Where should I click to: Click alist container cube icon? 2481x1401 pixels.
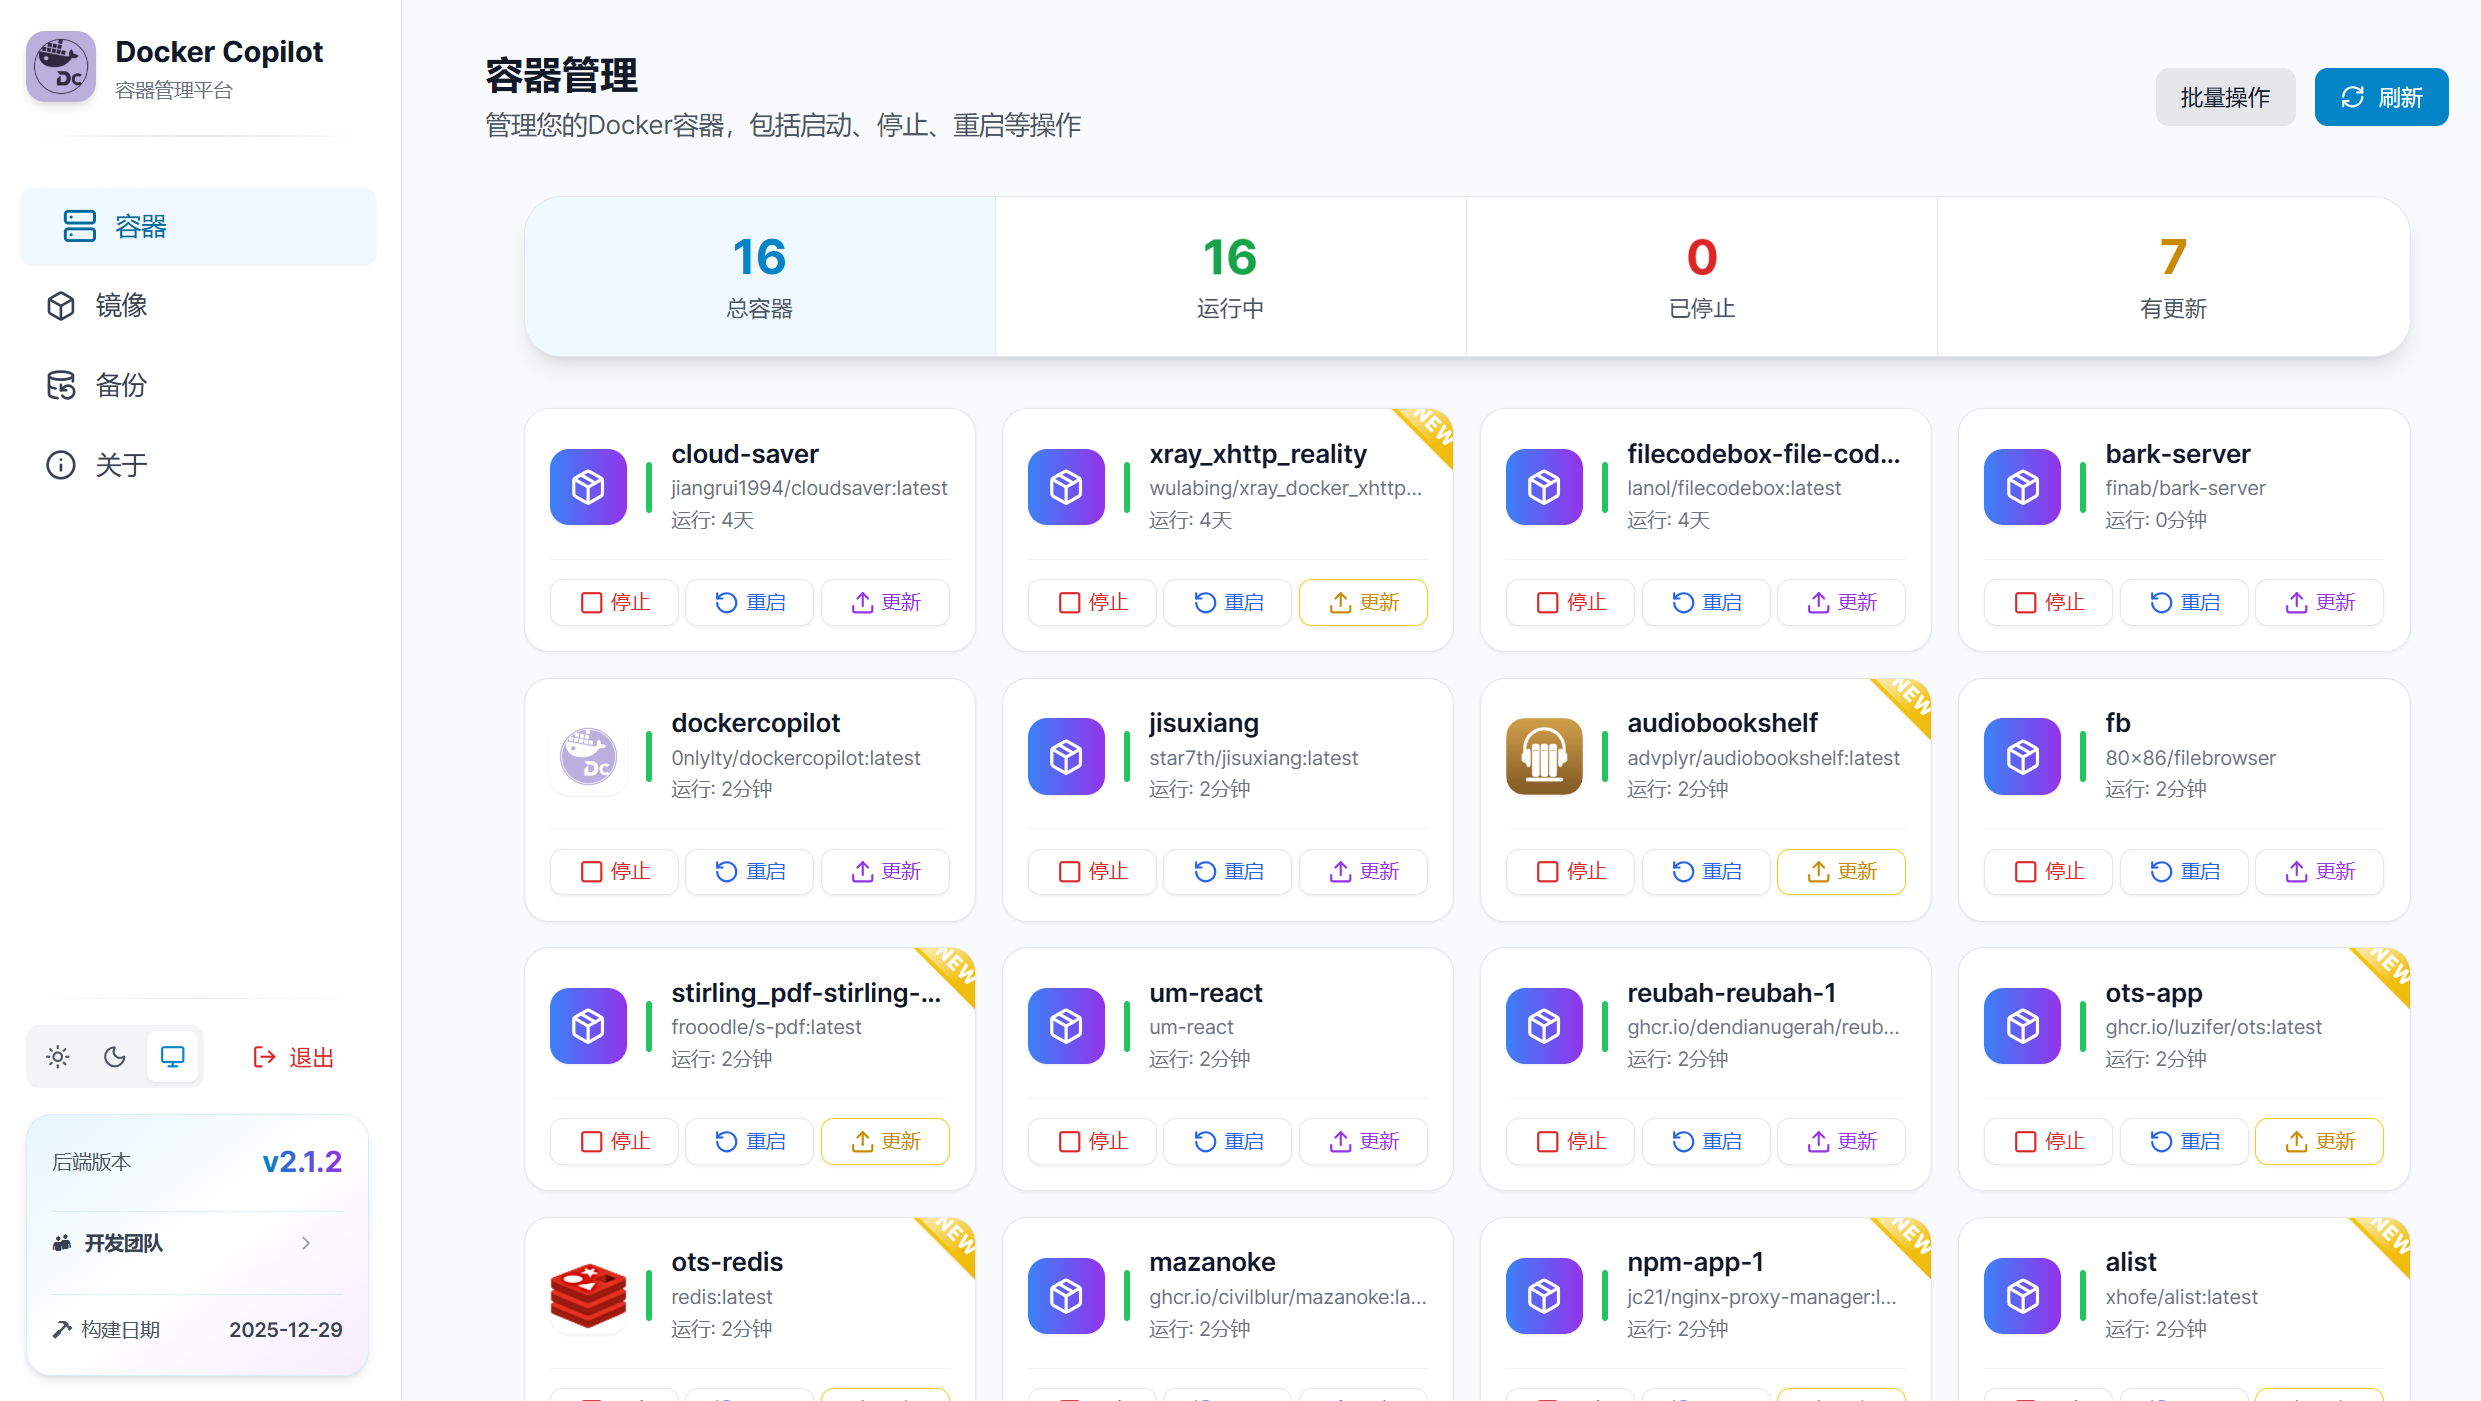(x=2022, y=1296)
